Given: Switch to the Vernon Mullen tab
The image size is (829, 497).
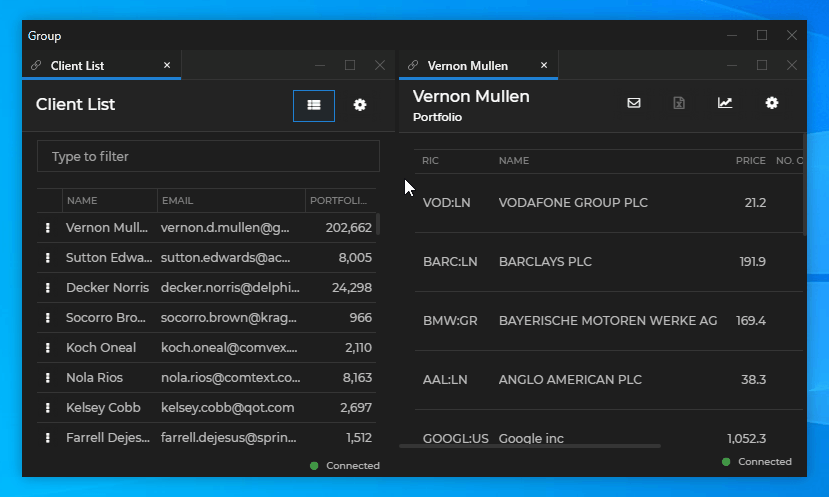Looking at the screenshot, I should pyautogui.click(x=478, y=66).
